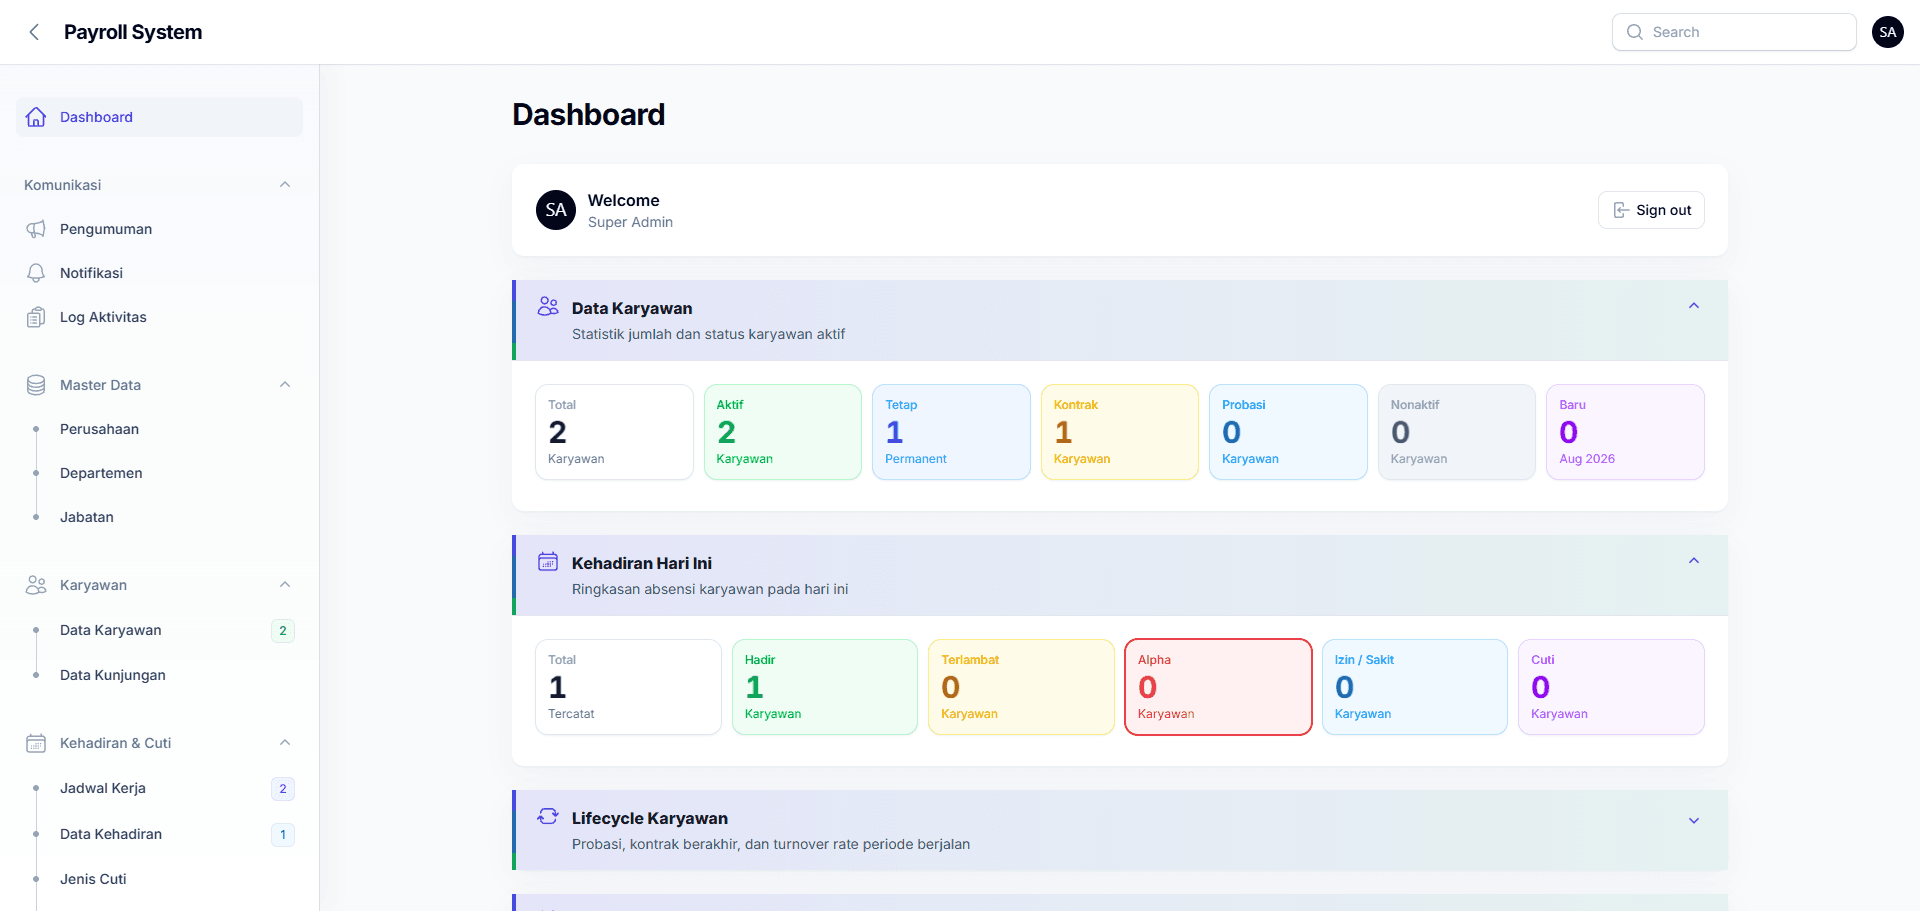This screenshot has height=911, width=1920.
Task: Click the Alpha attendance card
Action: pos(1218,687)
